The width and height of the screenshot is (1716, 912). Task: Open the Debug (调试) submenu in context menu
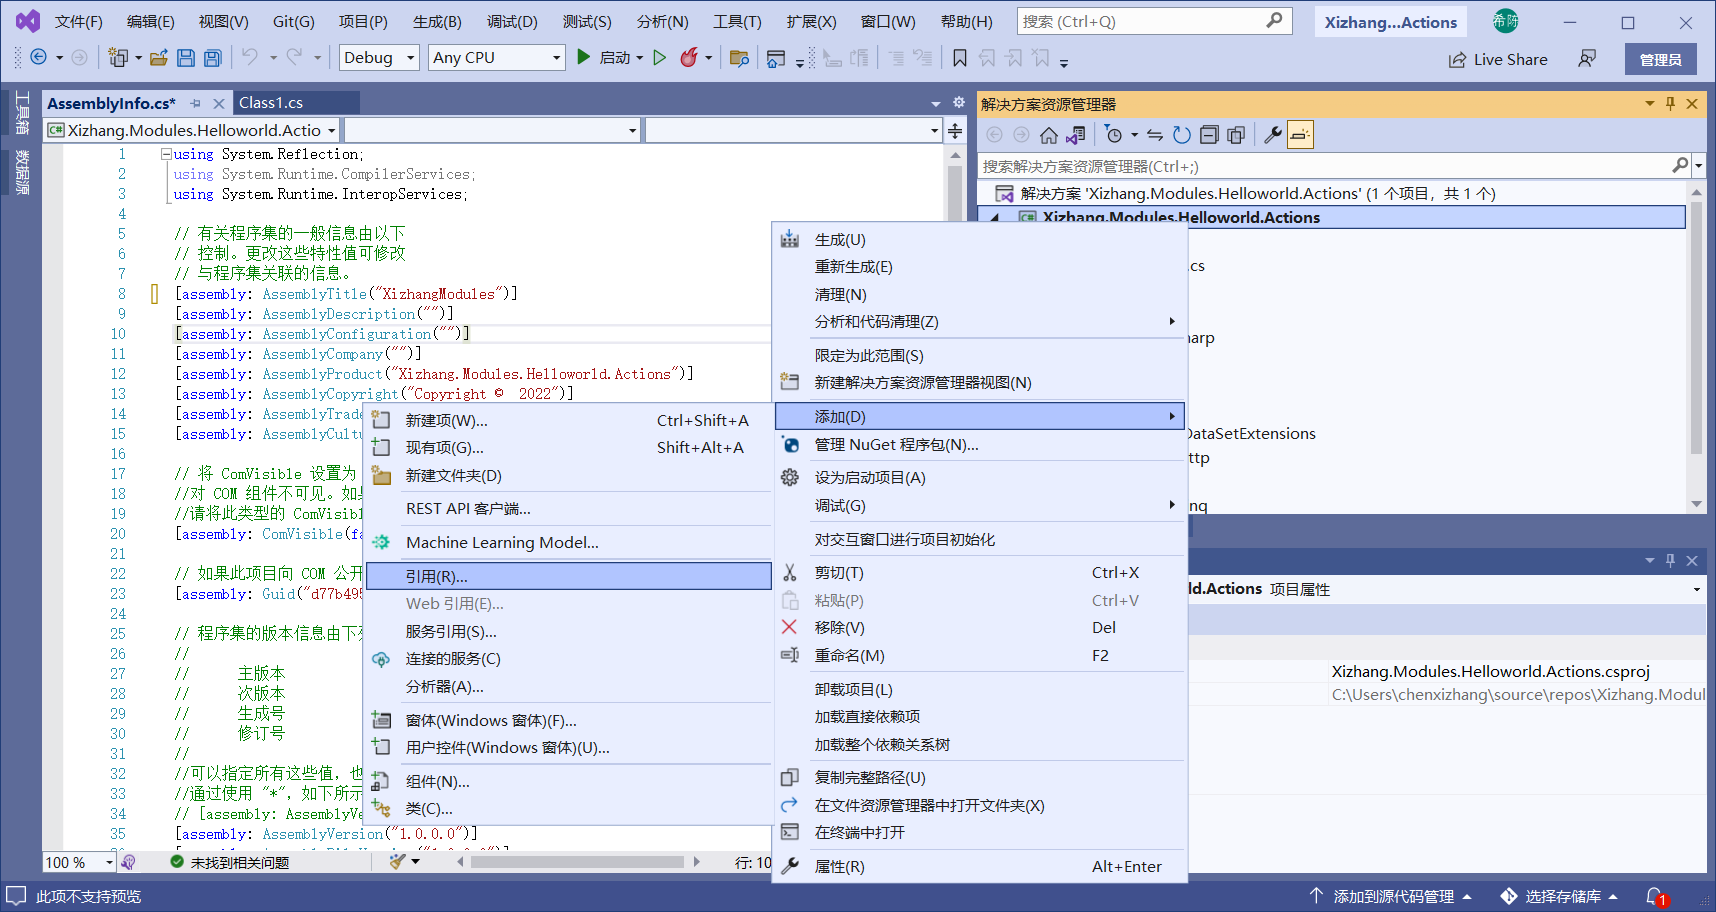(980, 506)
